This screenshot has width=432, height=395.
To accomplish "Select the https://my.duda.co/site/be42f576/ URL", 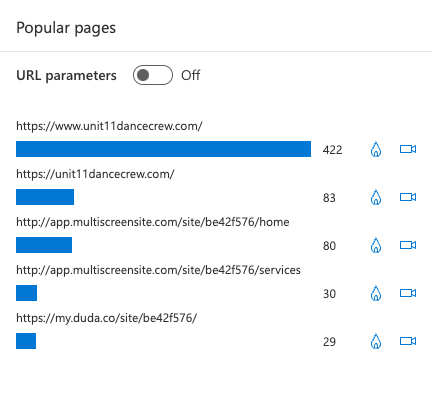I will click(107, 318).
